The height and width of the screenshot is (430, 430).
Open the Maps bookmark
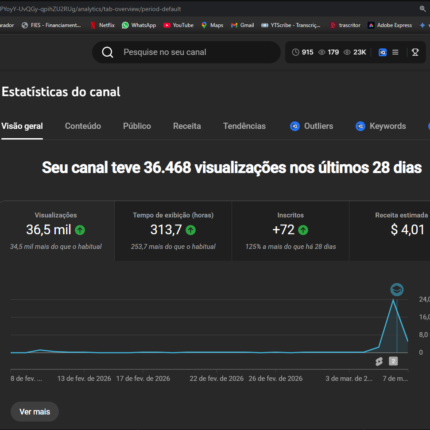212,25
